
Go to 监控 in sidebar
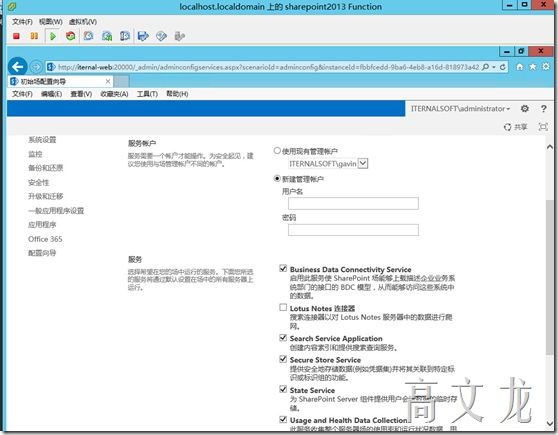35,154
